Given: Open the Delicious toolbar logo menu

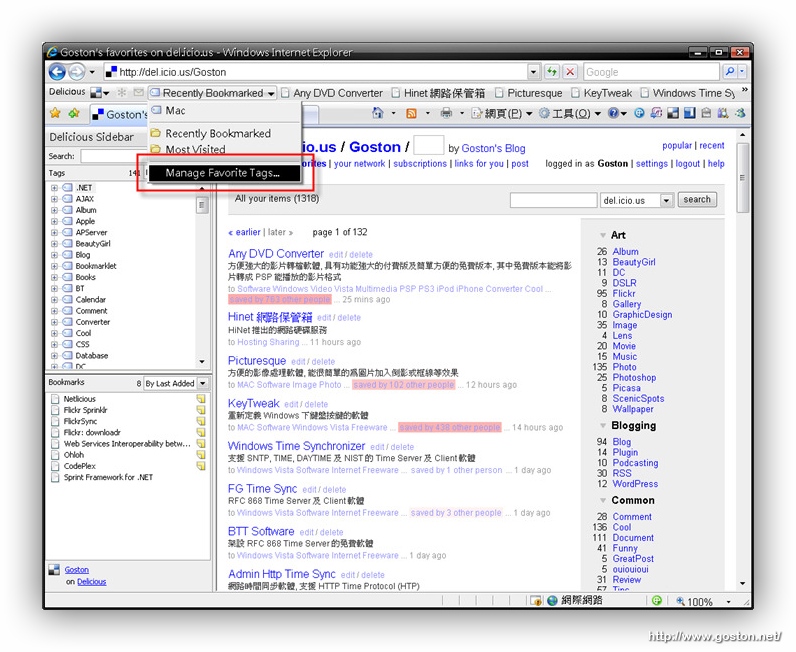Looking at the screenshot, I should [99, 92].
